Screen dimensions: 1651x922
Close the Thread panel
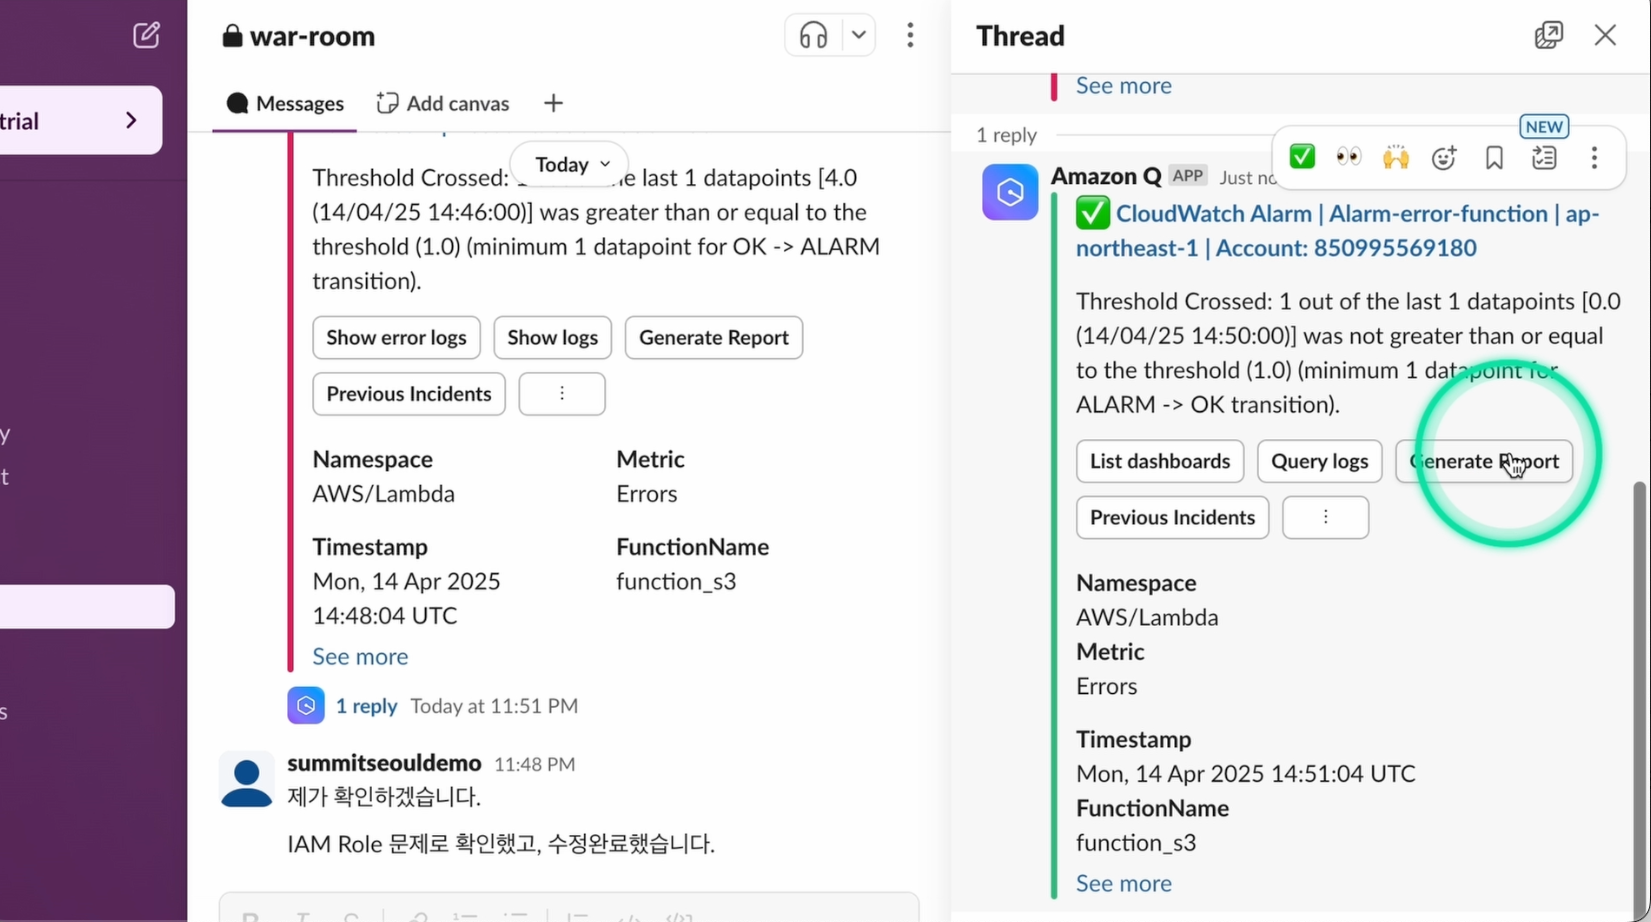(x=1605, y=35)
